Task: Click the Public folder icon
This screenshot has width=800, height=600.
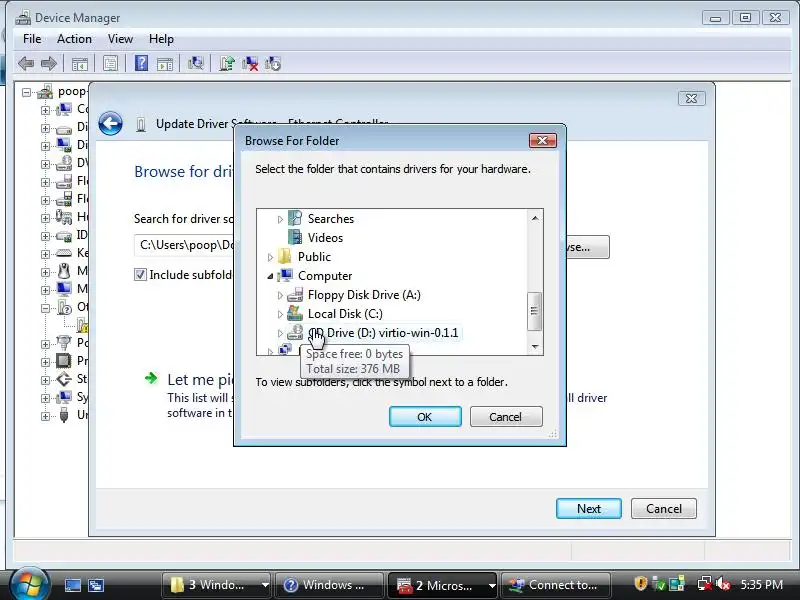Action: coord(285,256)
